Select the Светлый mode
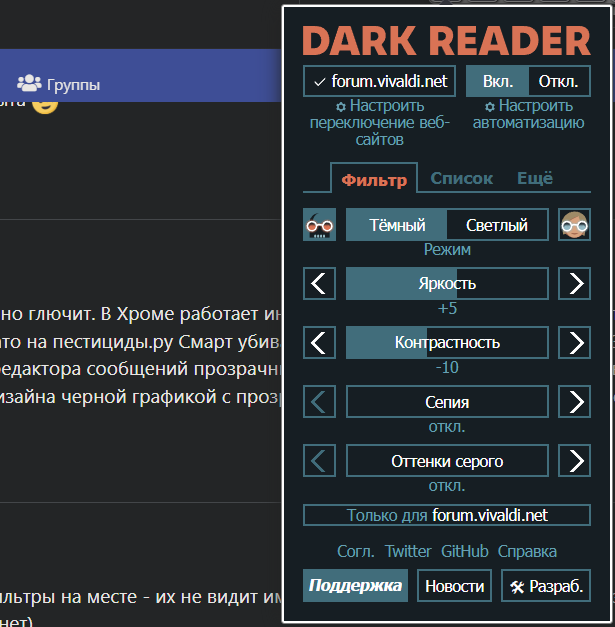 [497, 225]
